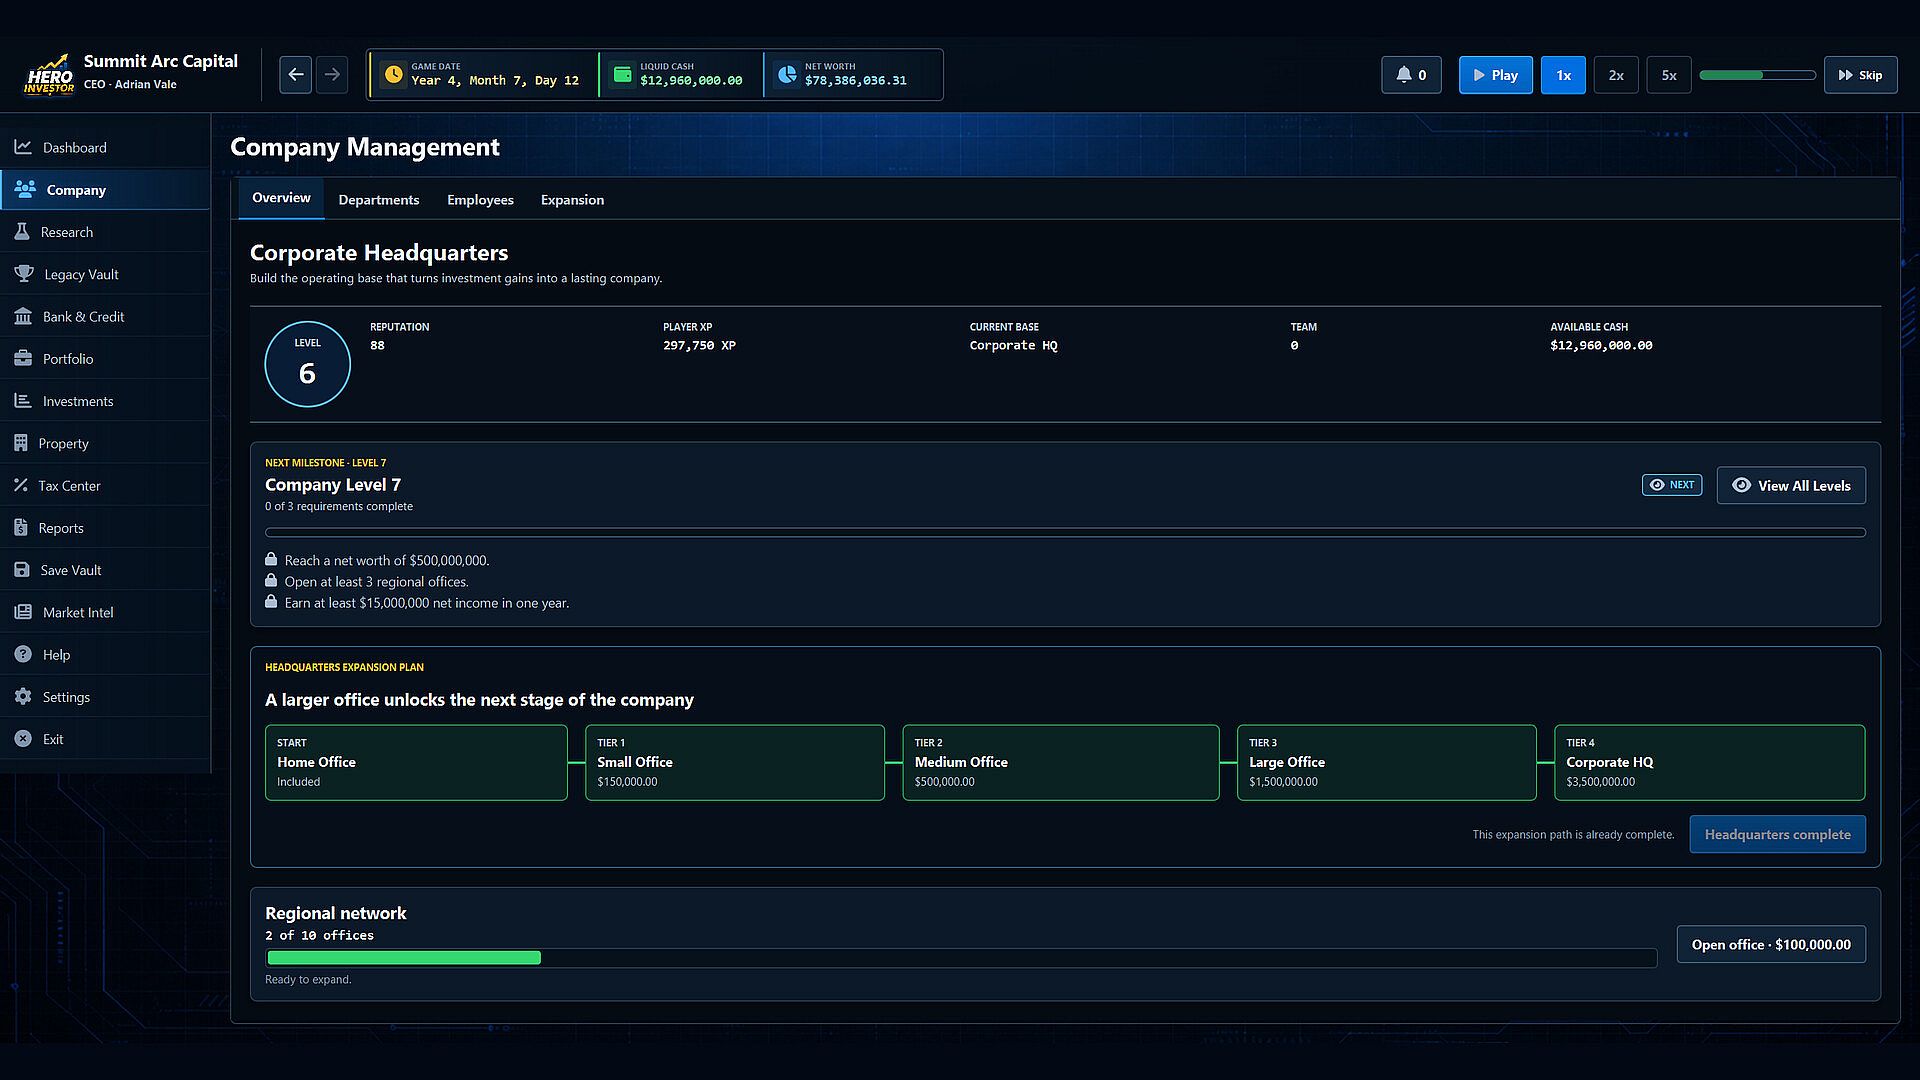This screenshot has width=1920, height=1080.
Task: Click the Property building icon
Action: pyautogui.click(x=20, y=442)
